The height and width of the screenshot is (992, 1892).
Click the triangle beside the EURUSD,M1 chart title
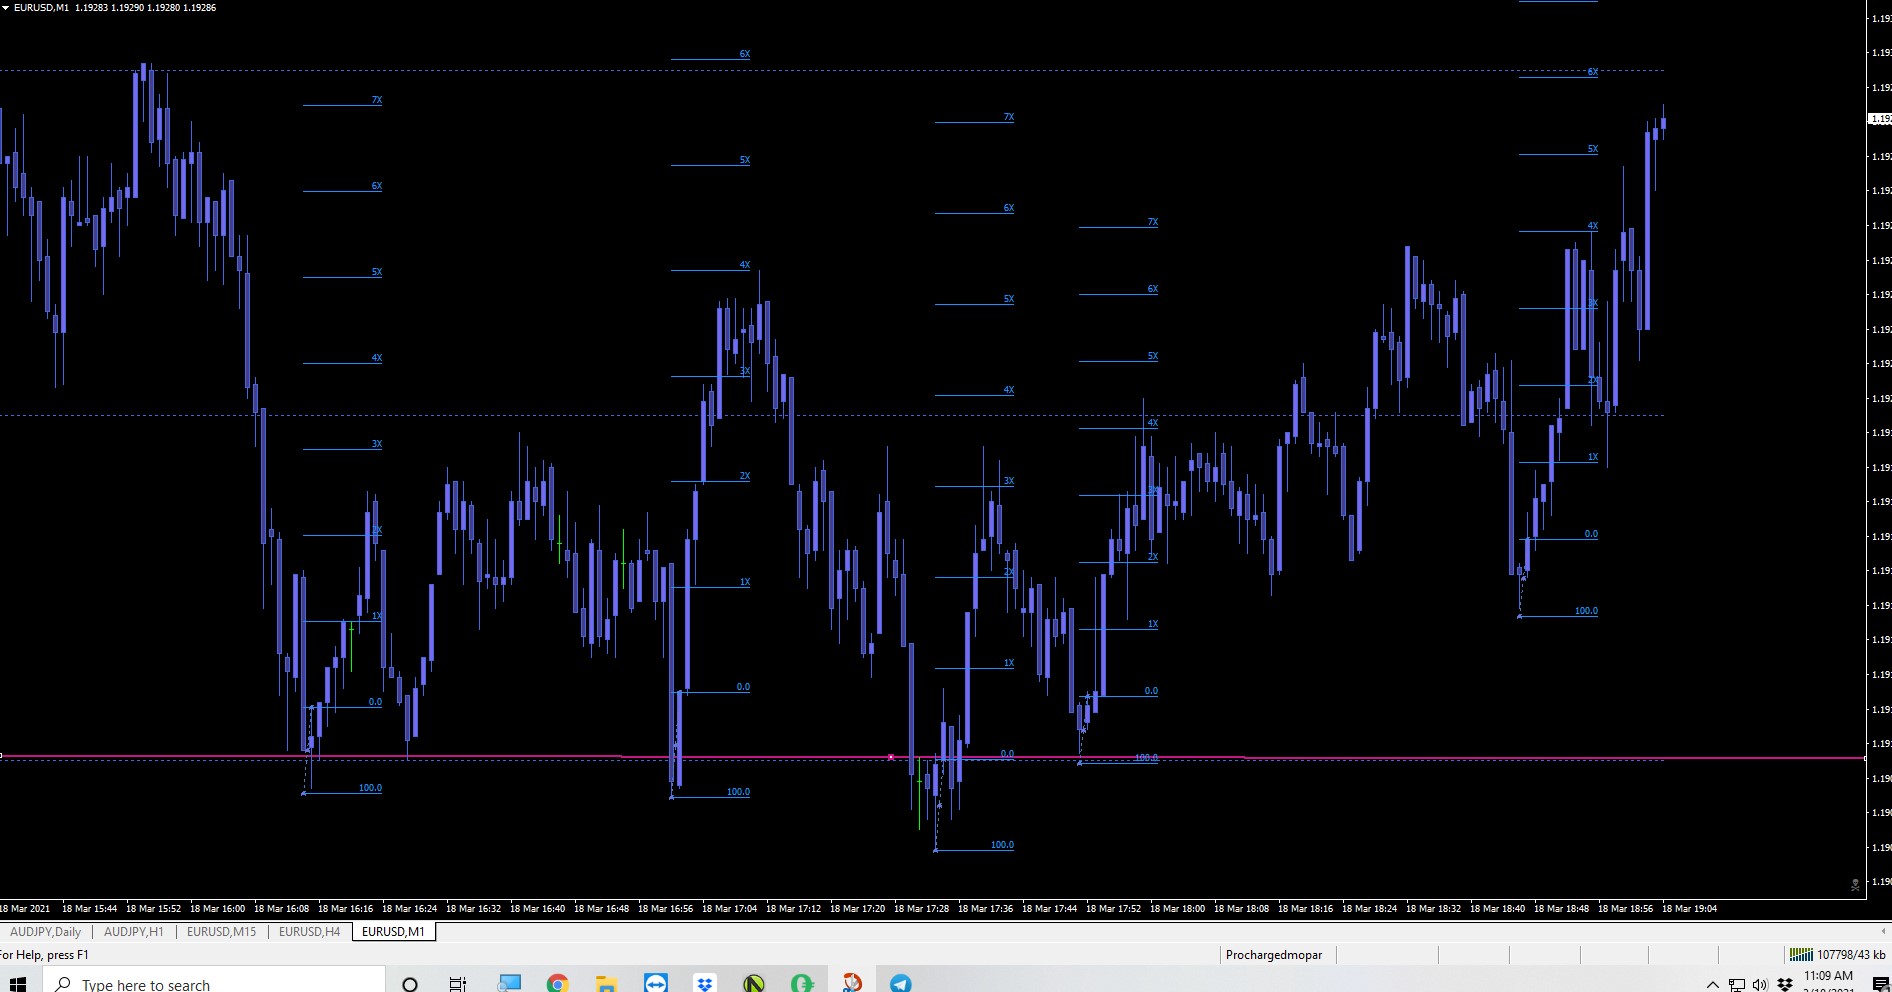tap(6, 8)
